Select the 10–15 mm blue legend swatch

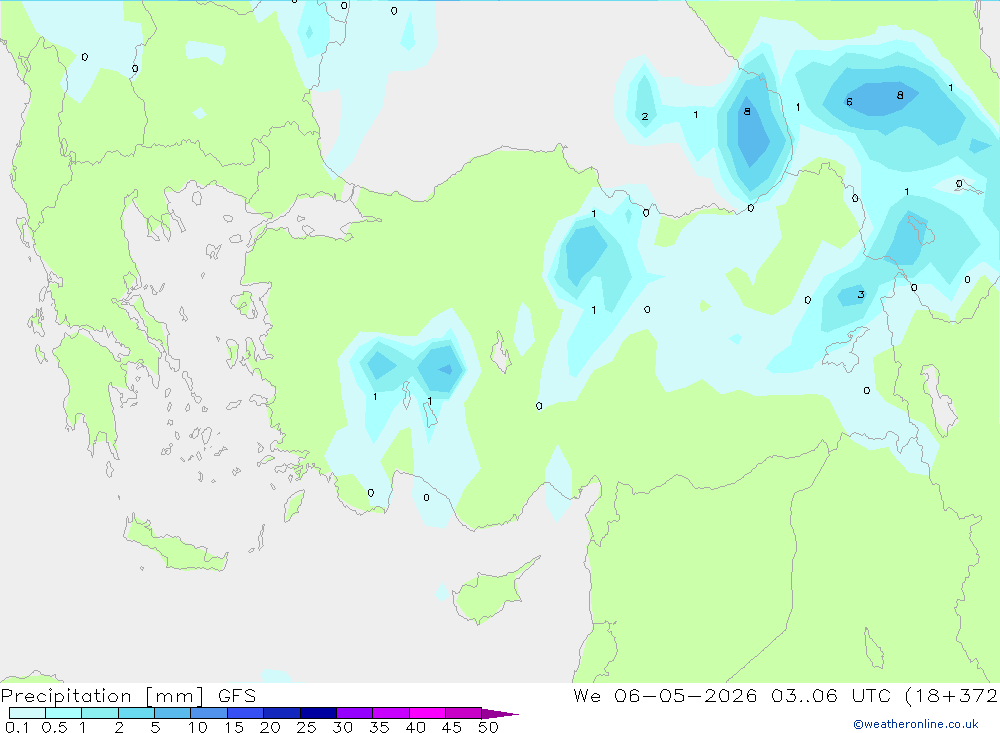point(209,713)
